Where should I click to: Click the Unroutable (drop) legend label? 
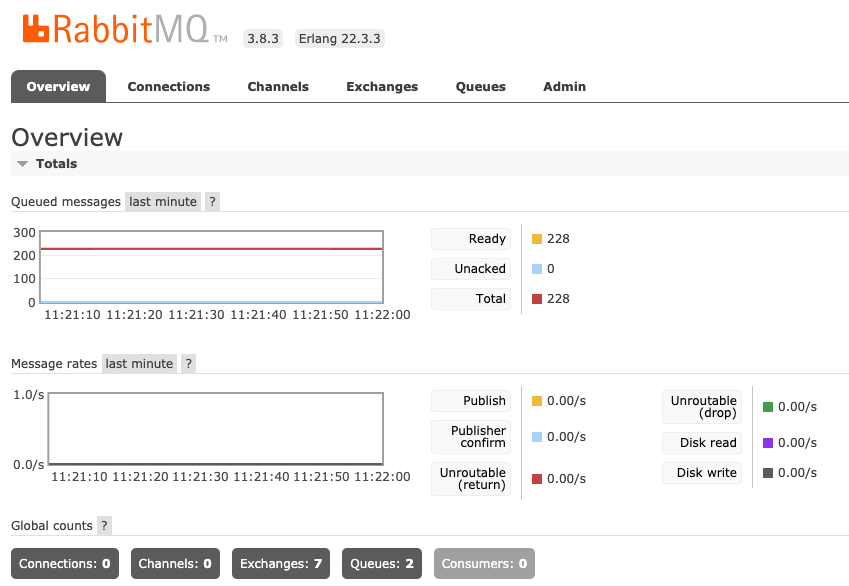(x=702, y=407)
